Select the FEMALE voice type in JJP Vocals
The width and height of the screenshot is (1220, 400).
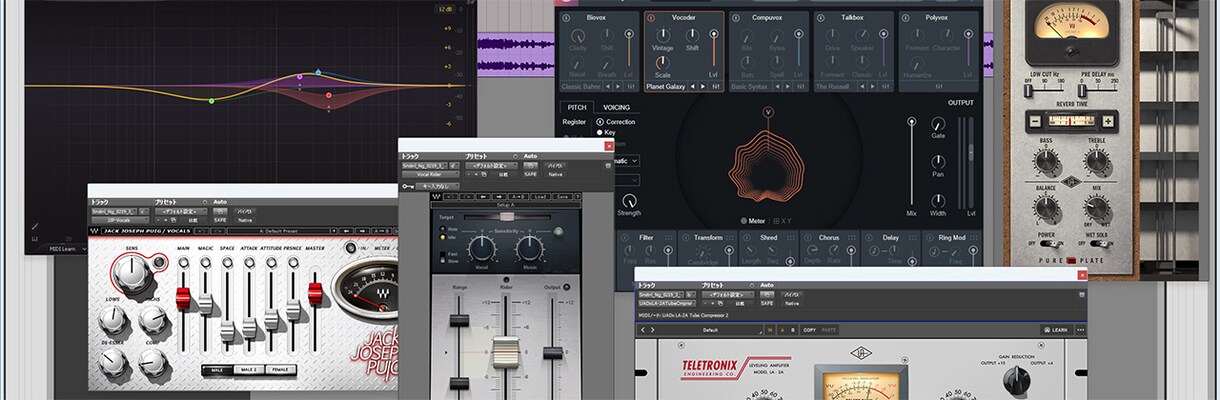[x=280, y=369]
